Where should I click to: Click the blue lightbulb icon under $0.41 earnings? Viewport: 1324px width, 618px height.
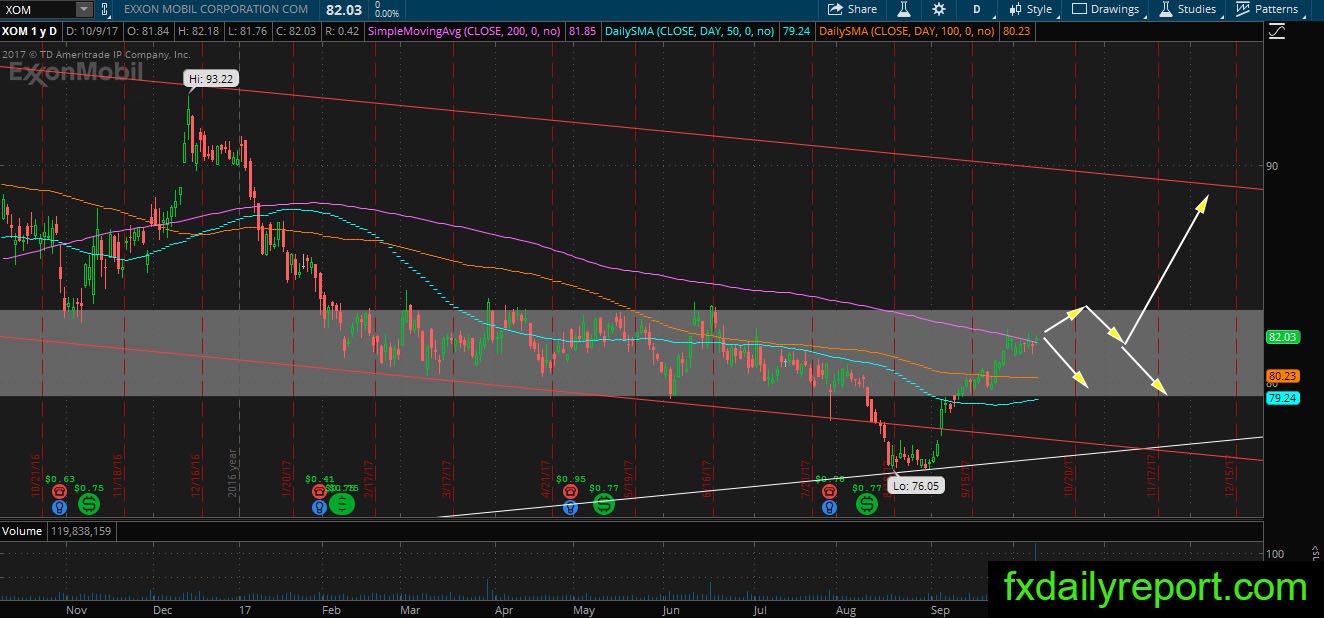(x=319, y=507)
